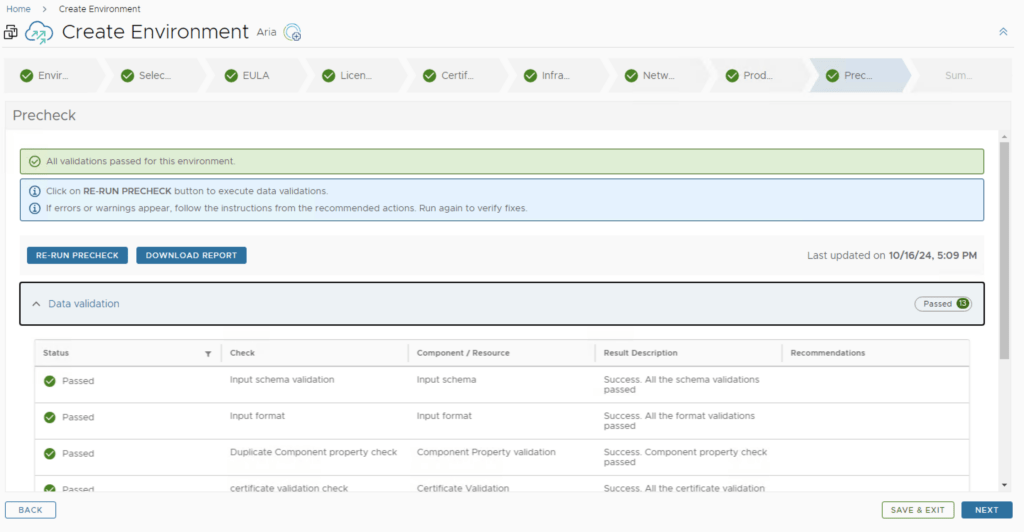Click the stacked pages icon beside cloud logo

coord(11,33)
